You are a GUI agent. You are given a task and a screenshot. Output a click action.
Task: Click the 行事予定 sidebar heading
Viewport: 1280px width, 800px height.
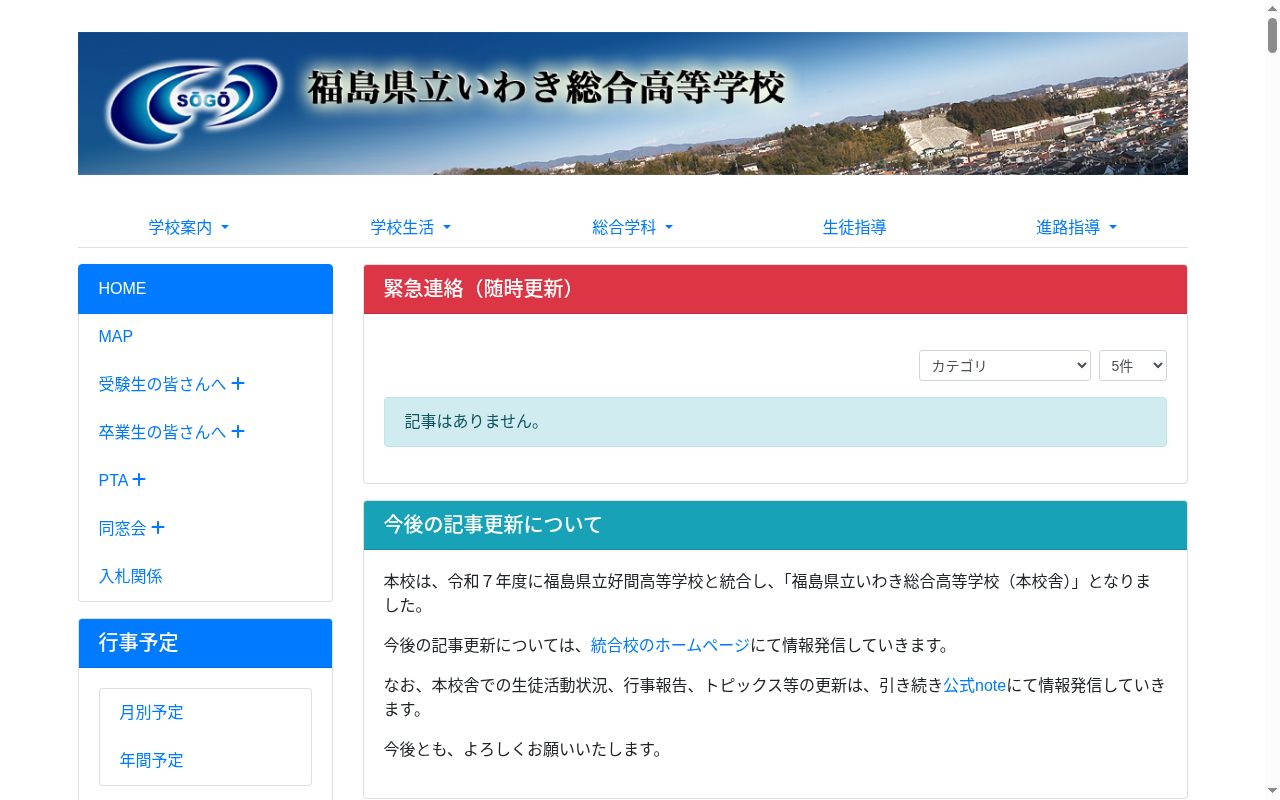[x=205, y=643]
